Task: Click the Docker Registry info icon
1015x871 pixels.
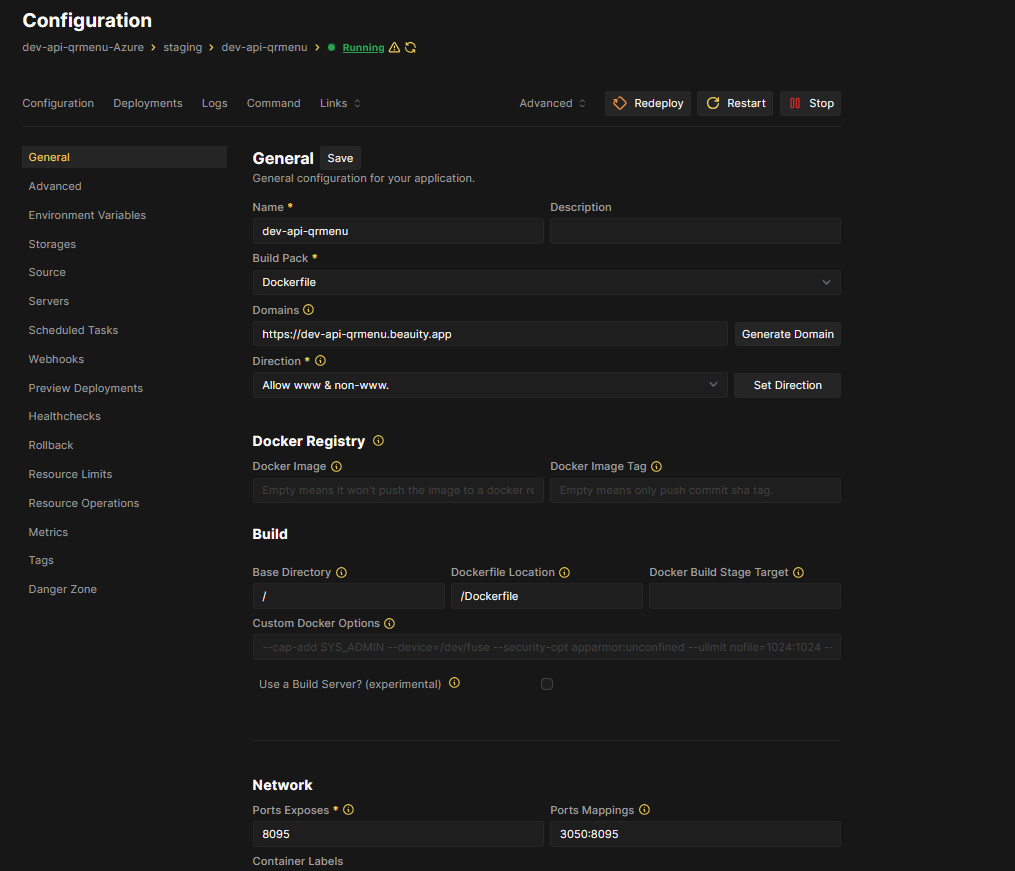Action: 379,441
